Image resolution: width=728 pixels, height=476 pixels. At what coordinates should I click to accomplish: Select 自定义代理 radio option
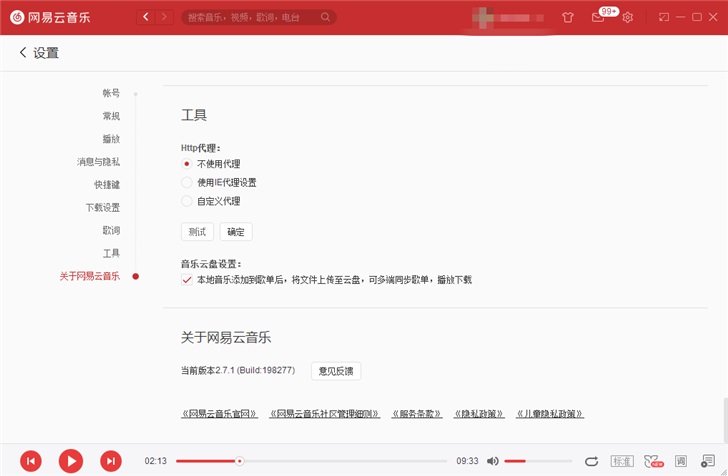pos(186,201)
